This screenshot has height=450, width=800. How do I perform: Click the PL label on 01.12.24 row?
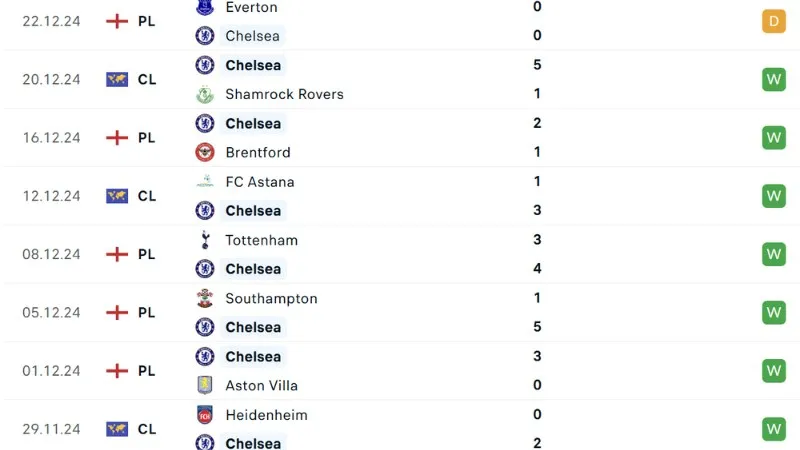146,371
